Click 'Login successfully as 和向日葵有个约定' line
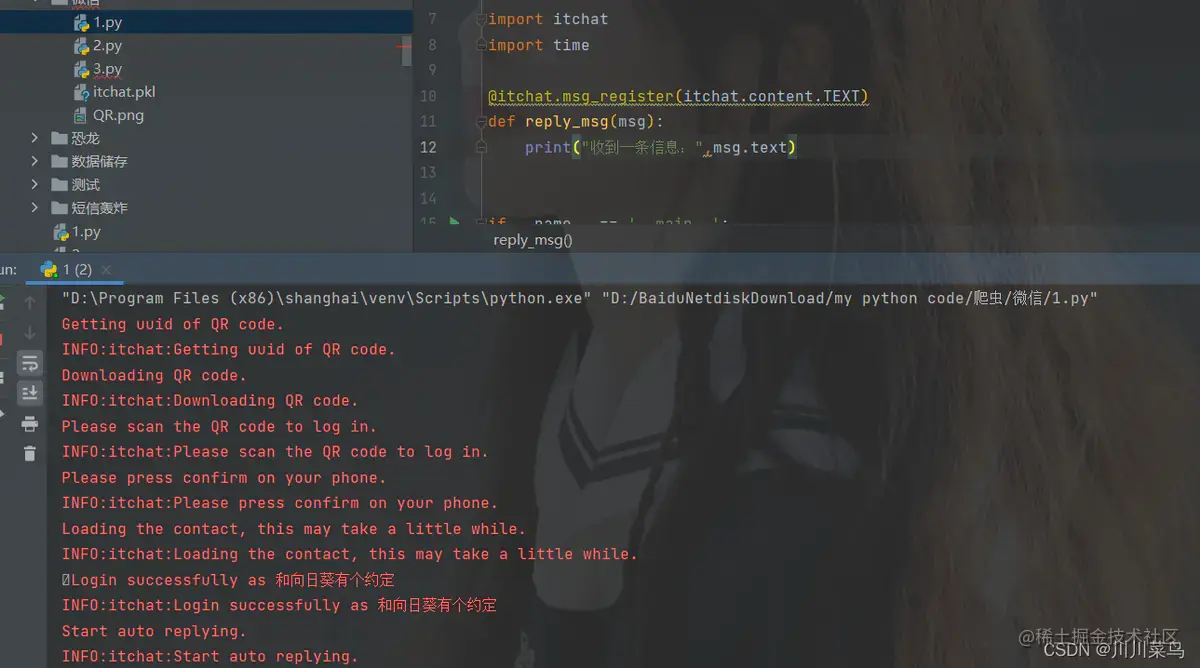The image size is (1200, 668). click(229, 580)
